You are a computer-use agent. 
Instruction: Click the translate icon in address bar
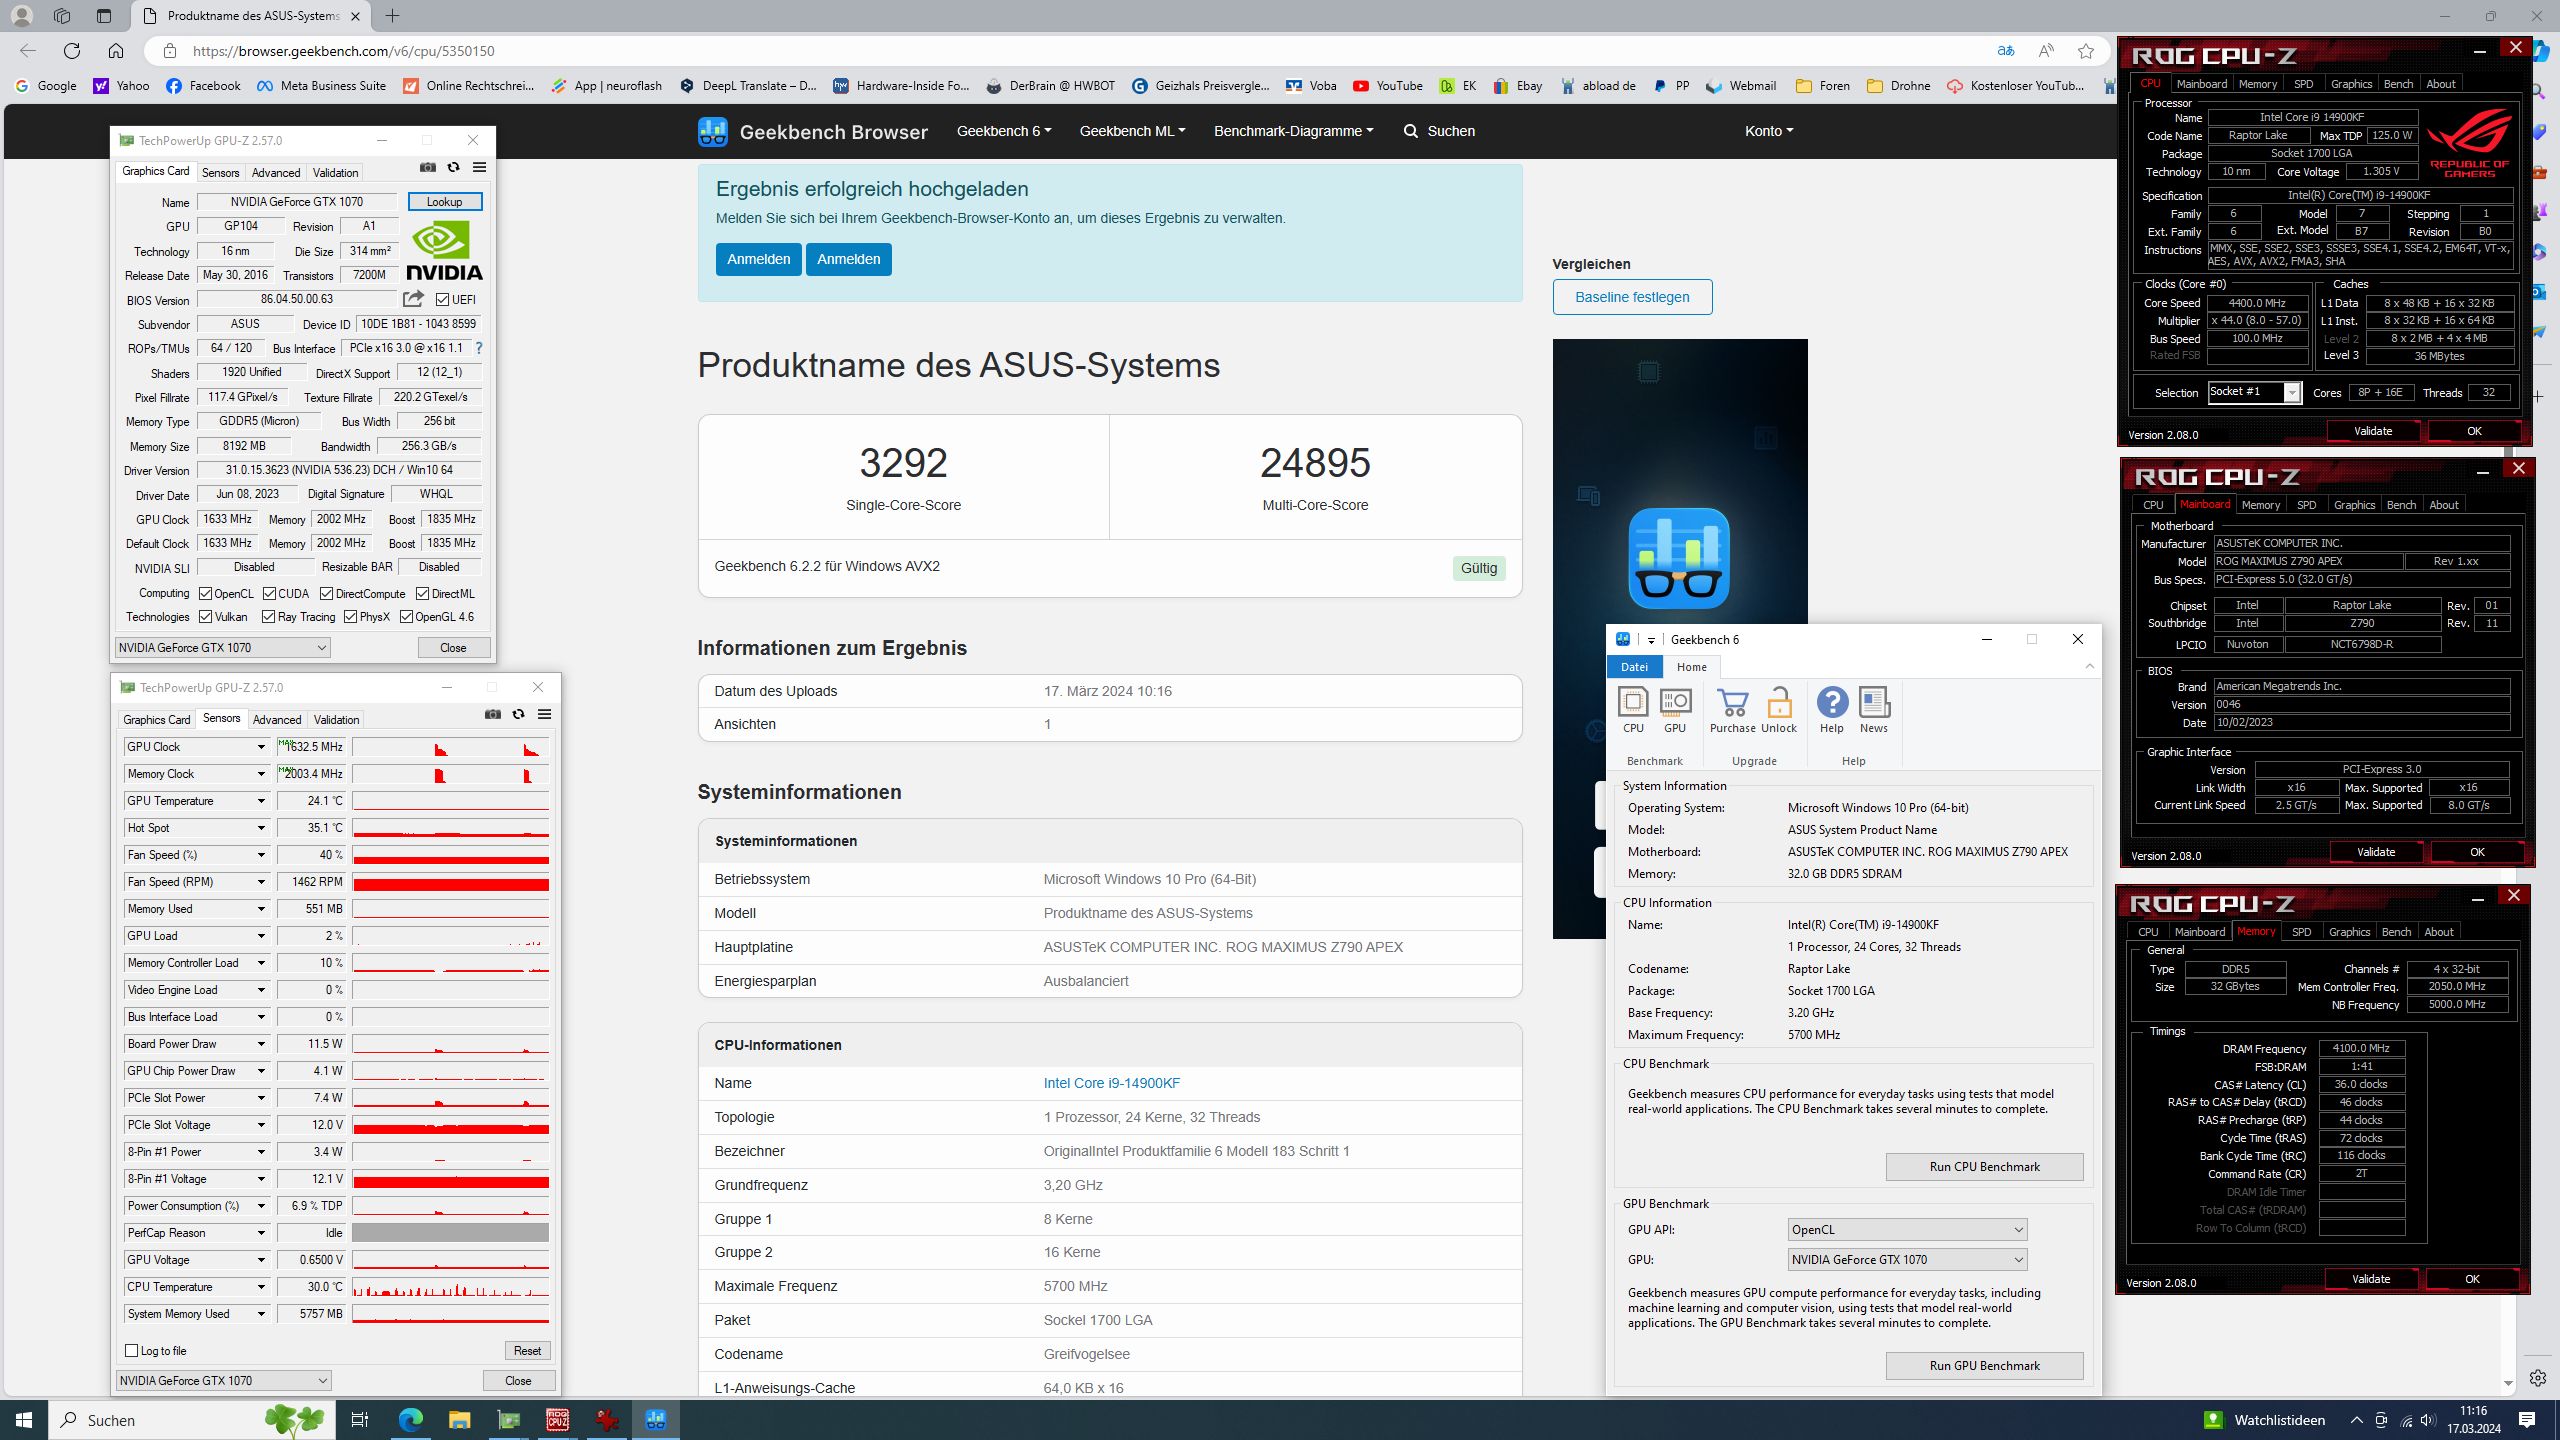point(2005,51)
